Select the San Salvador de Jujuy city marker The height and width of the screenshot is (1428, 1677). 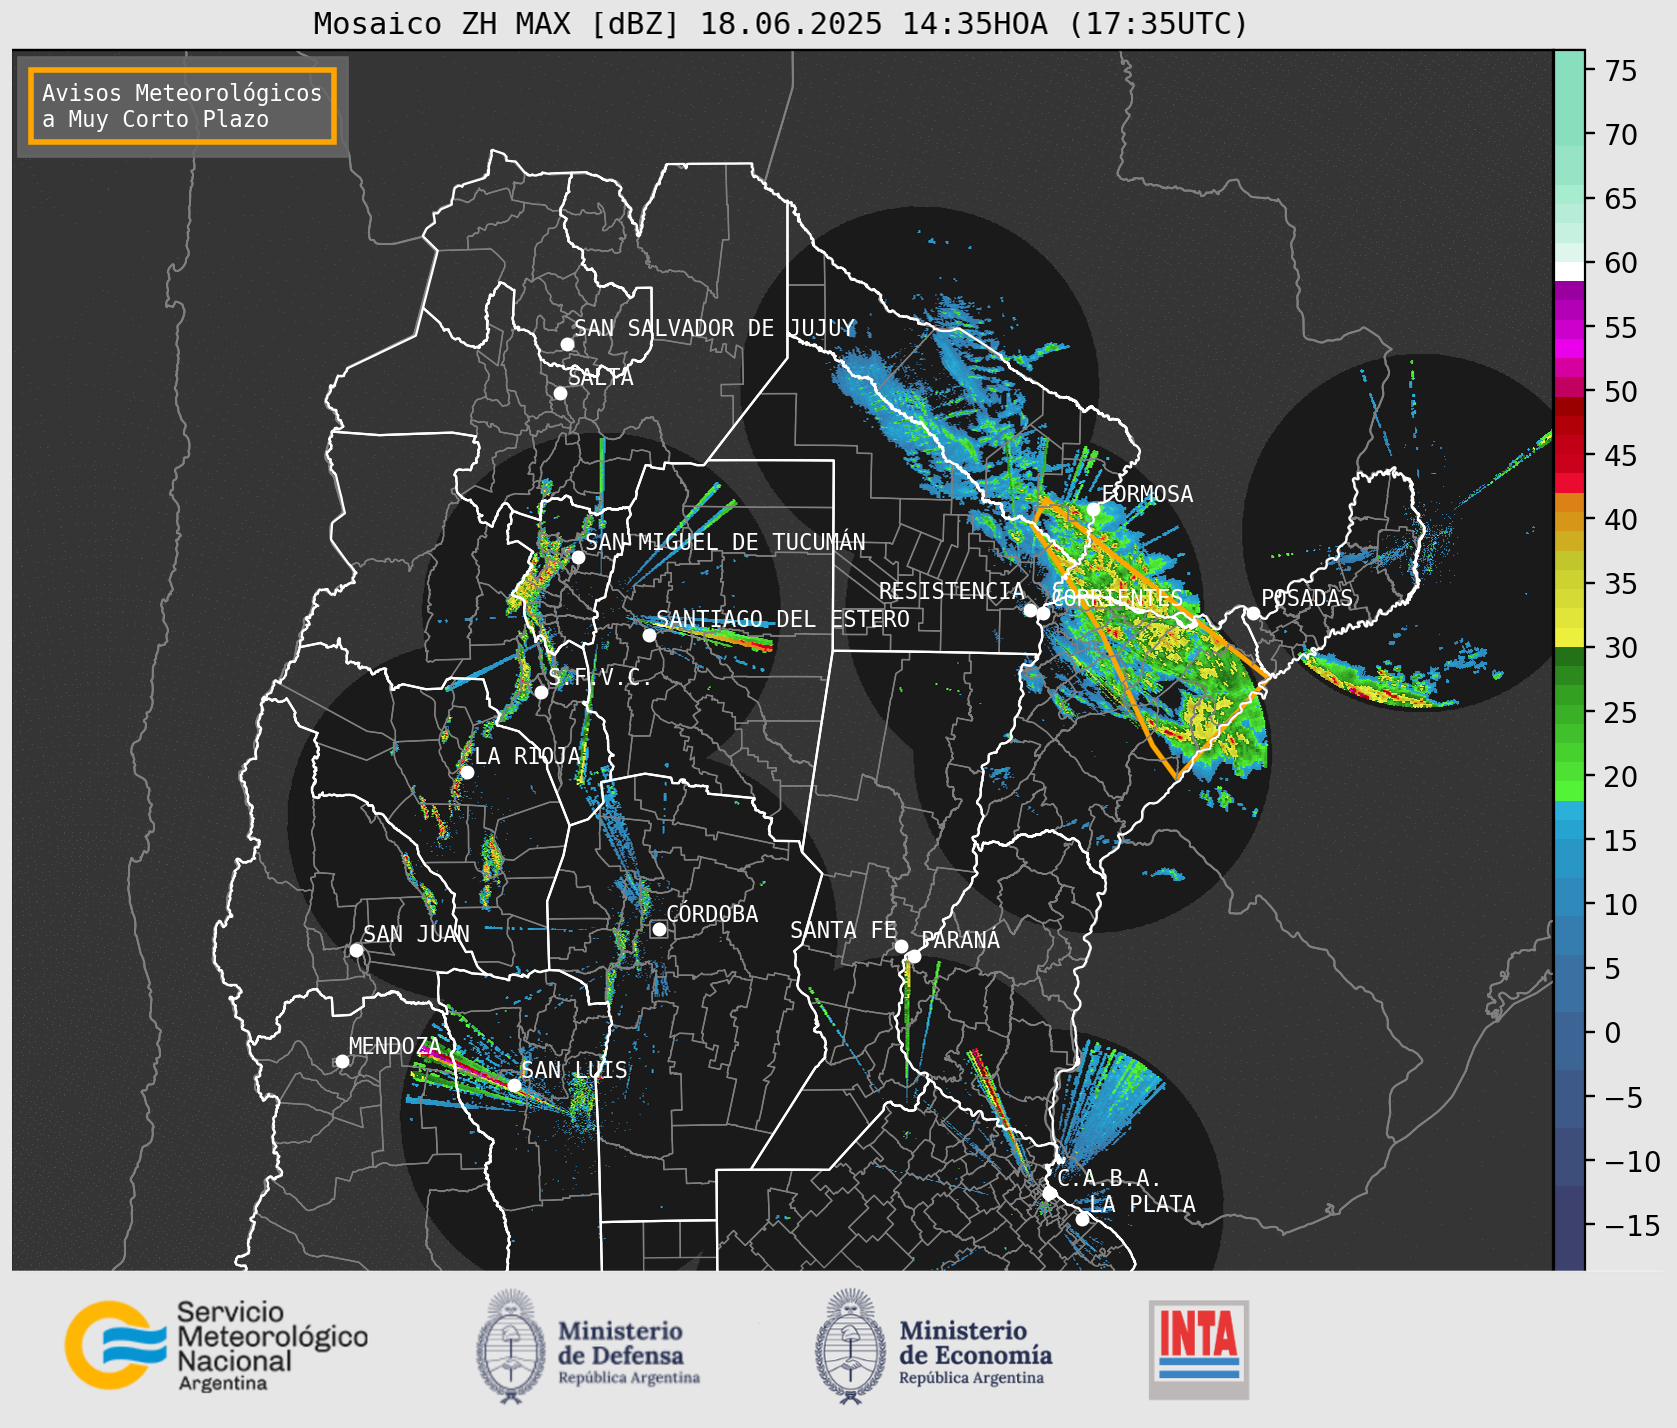(x=567, y=344)
